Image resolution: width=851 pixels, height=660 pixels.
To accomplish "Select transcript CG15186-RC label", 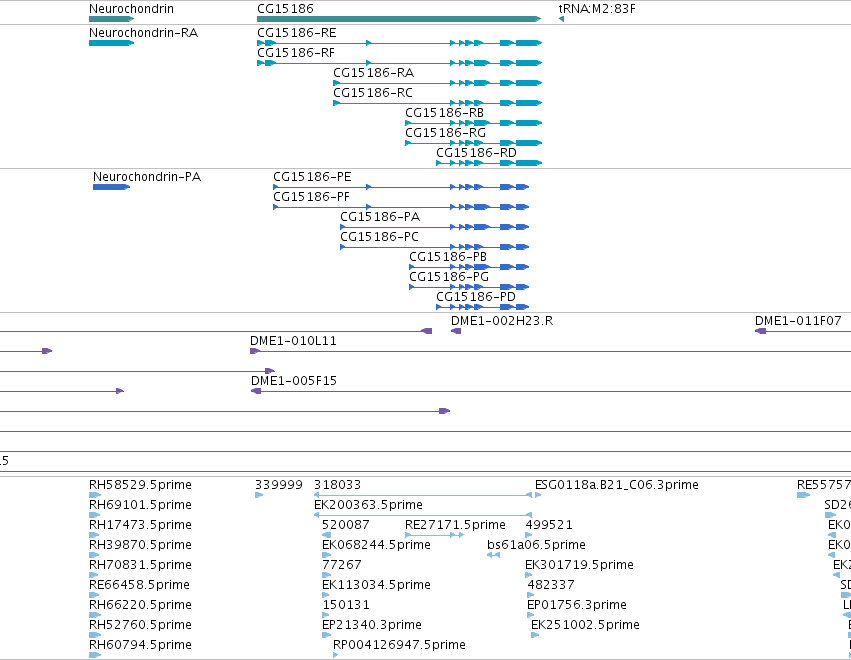I will pyautogui.click(x=373, y=93).
